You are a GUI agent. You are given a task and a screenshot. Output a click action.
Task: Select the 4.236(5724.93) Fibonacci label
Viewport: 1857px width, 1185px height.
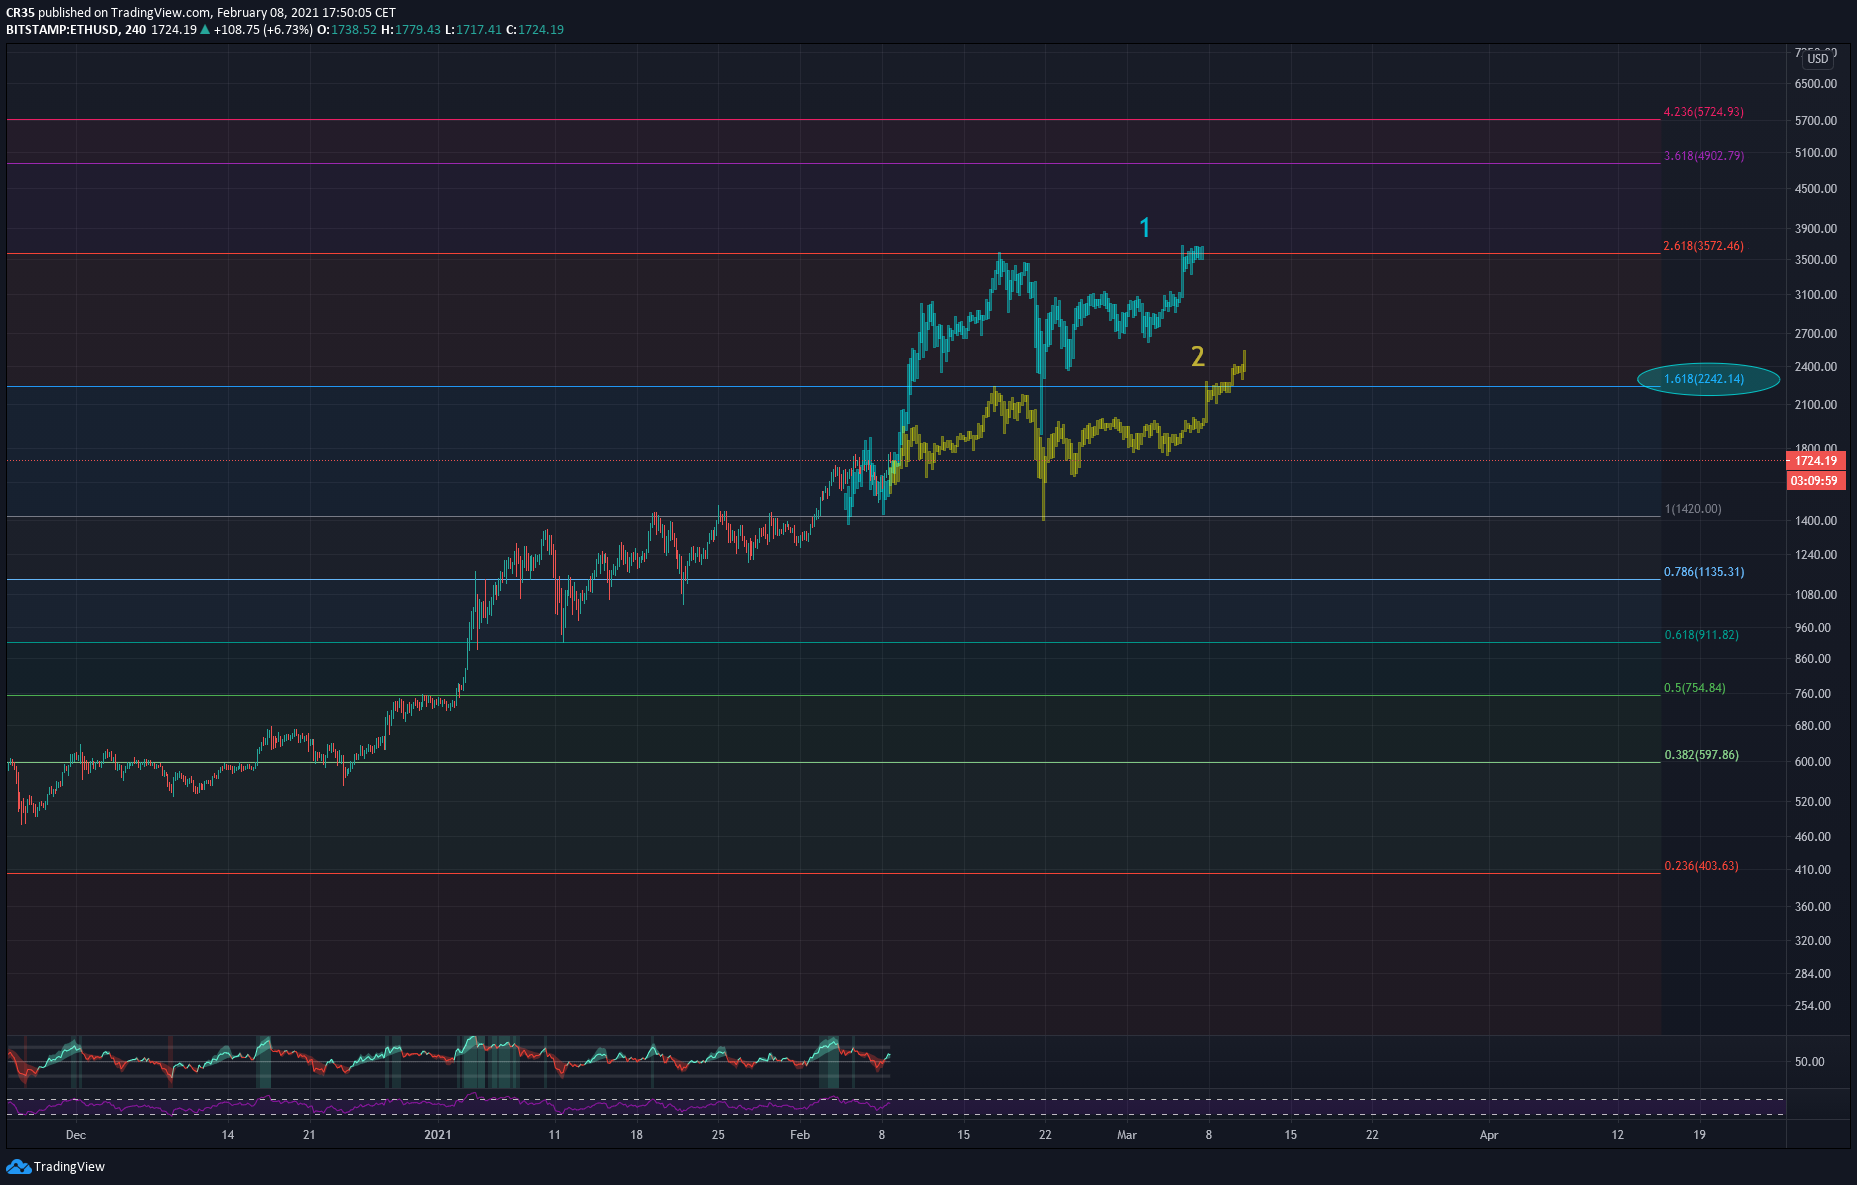(1704, 112)
